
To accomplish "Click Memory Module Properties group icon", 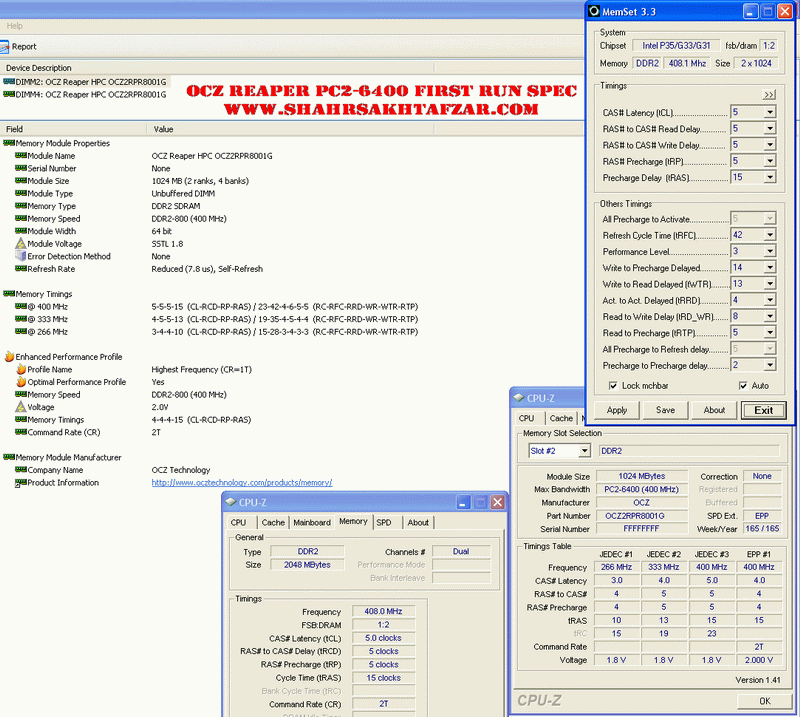I will pyautogui.click(x=9, y=143).
